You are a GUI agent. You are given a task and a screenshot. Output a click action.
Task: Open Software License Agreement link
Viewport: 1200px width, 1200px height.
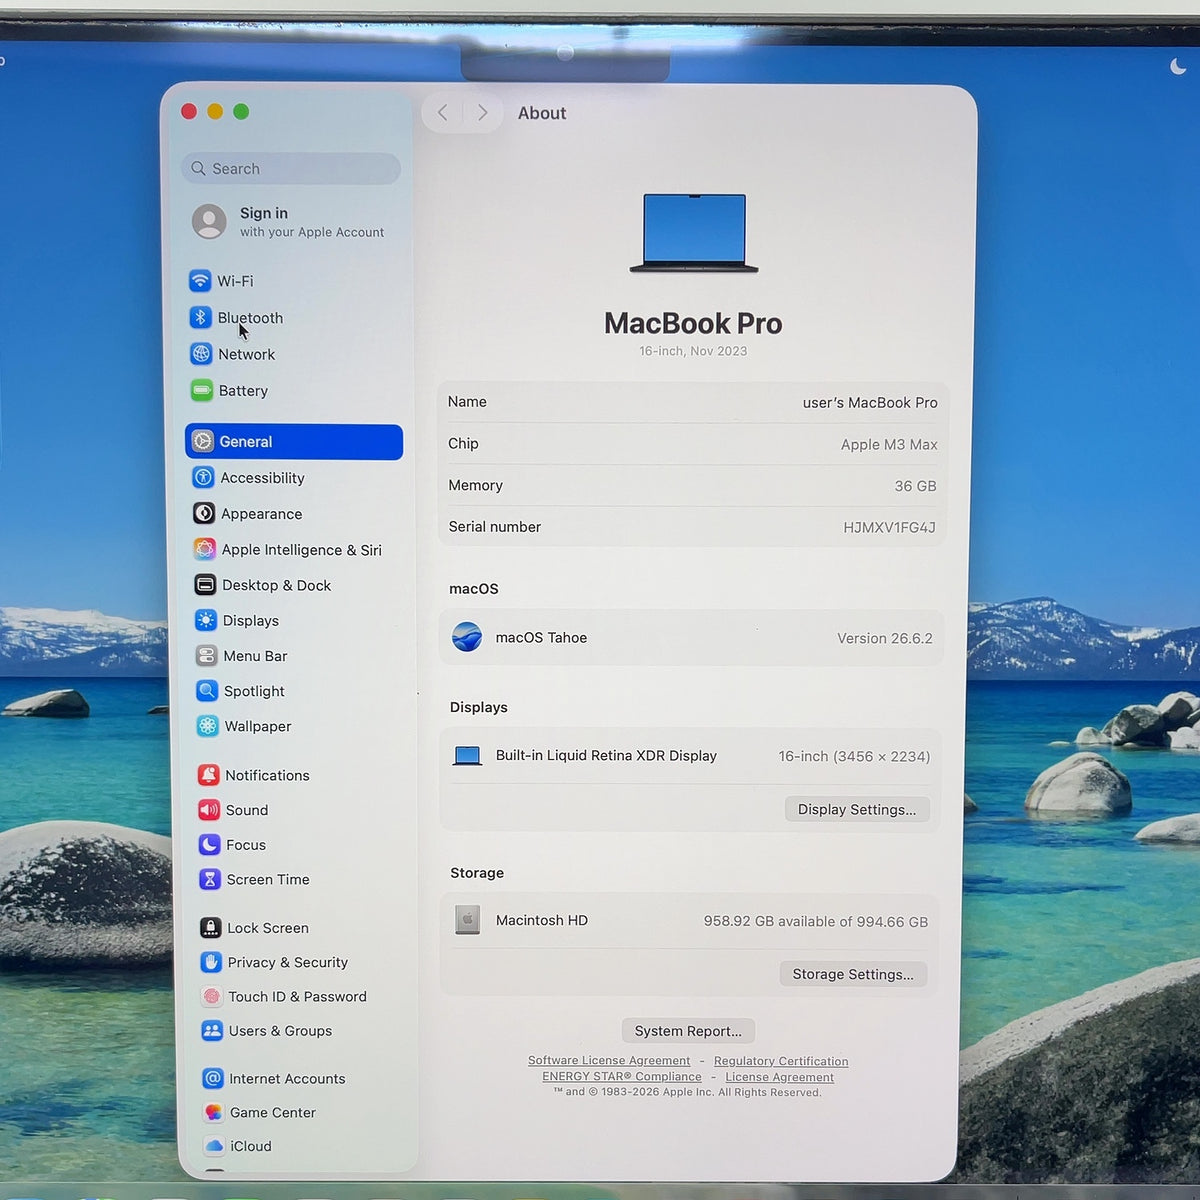609,1061
